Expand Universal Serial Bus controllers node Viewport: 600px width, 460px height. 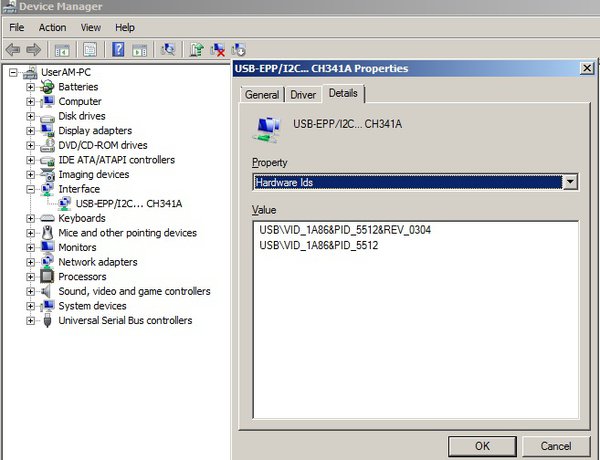click(30, 321)
